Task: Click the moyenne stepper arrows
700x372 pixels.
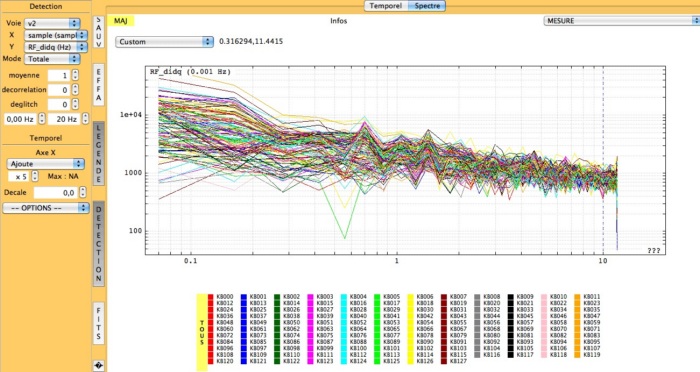Action: pos(75,75)
